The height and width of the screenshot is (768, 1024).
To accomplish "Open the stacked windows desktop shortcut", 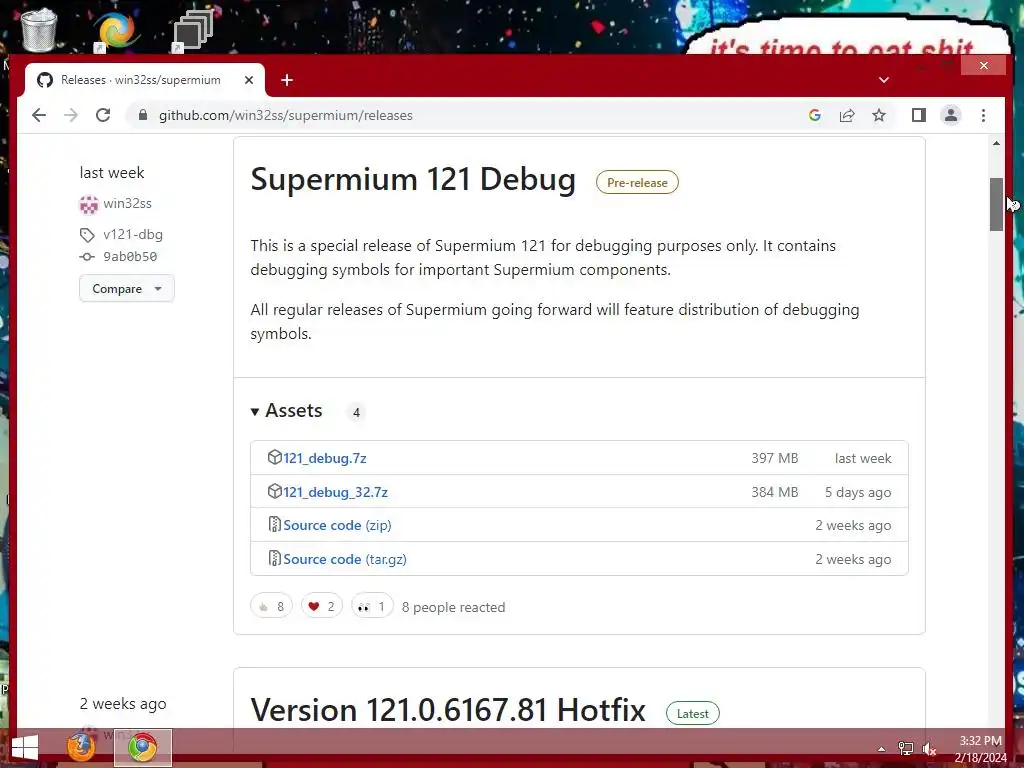I will (x=193, y=31).
